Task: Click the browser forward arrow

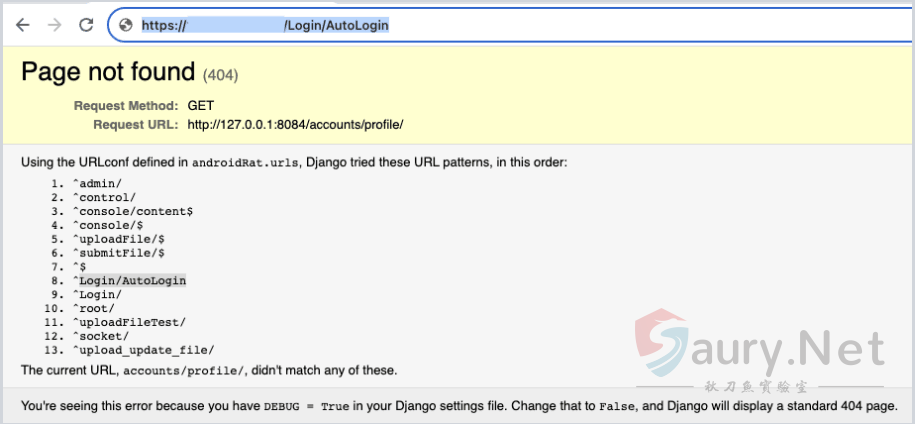Action: (x=54, y=25)
